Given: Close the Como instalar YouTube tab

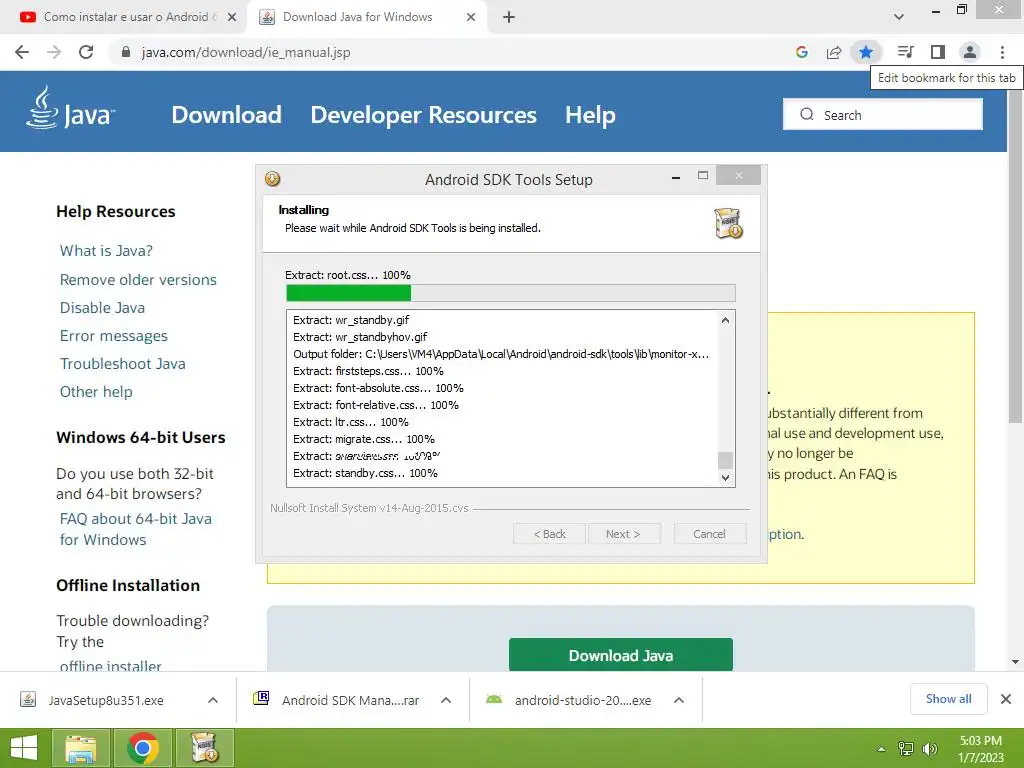Looking at the screenshot, I should pyautogui.click(x=232, y=17).
